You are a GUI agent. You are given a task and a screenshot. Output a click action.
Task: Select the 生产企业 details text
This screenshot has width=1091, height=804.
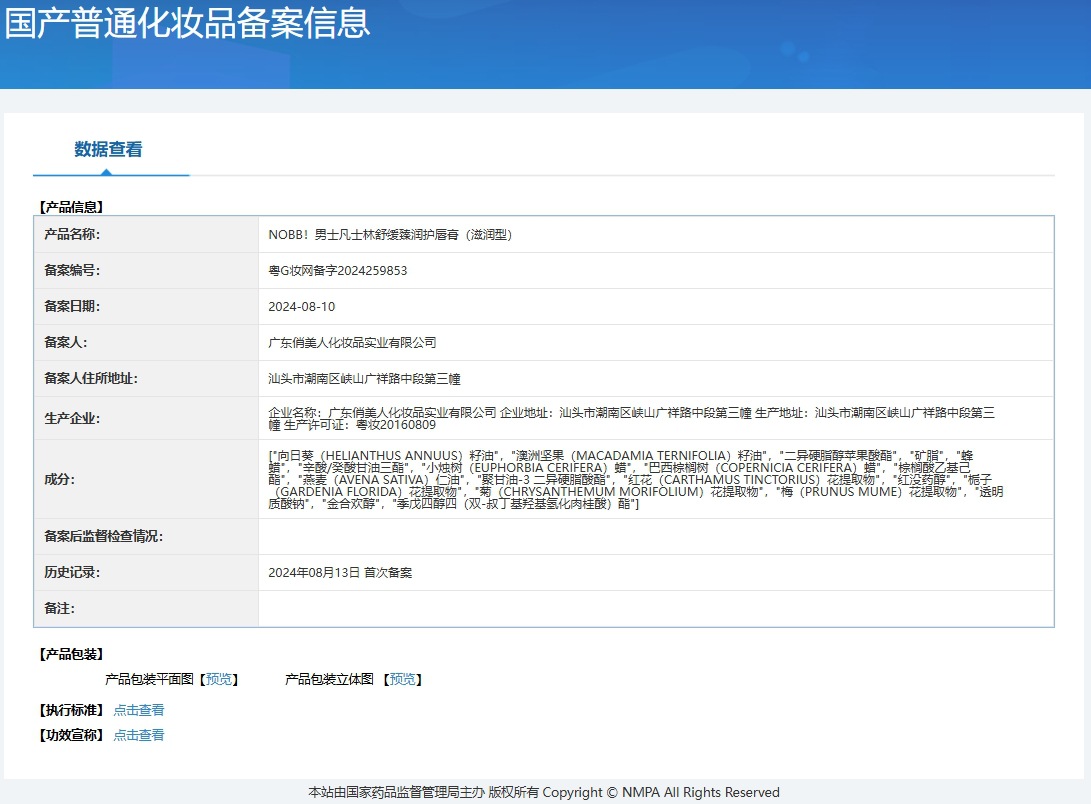[x=632, y=419]
